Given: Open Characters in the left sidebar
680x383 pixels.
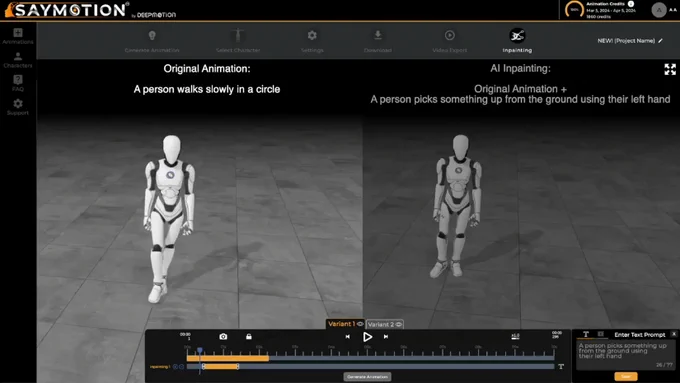Looking at the screenshot, I should tap(18, 60).
